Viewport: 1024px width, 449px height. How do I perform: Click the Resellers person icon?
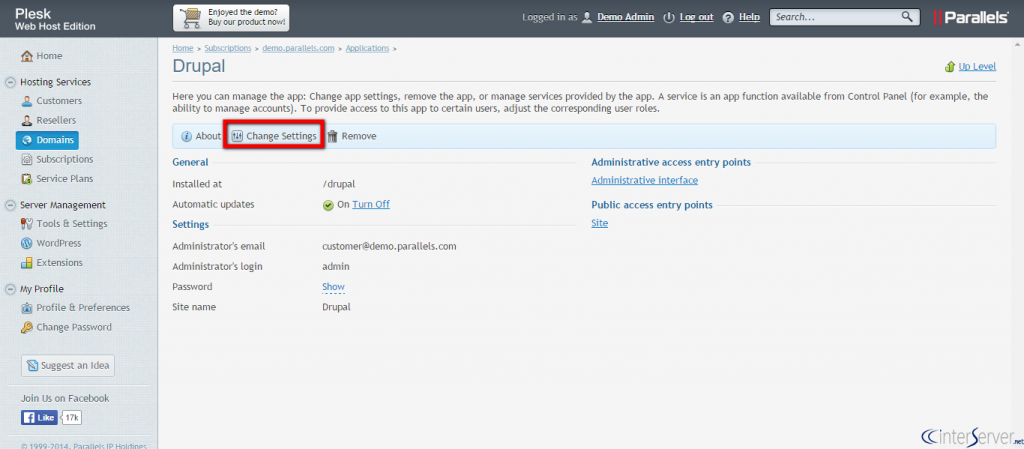click(27, 121)
